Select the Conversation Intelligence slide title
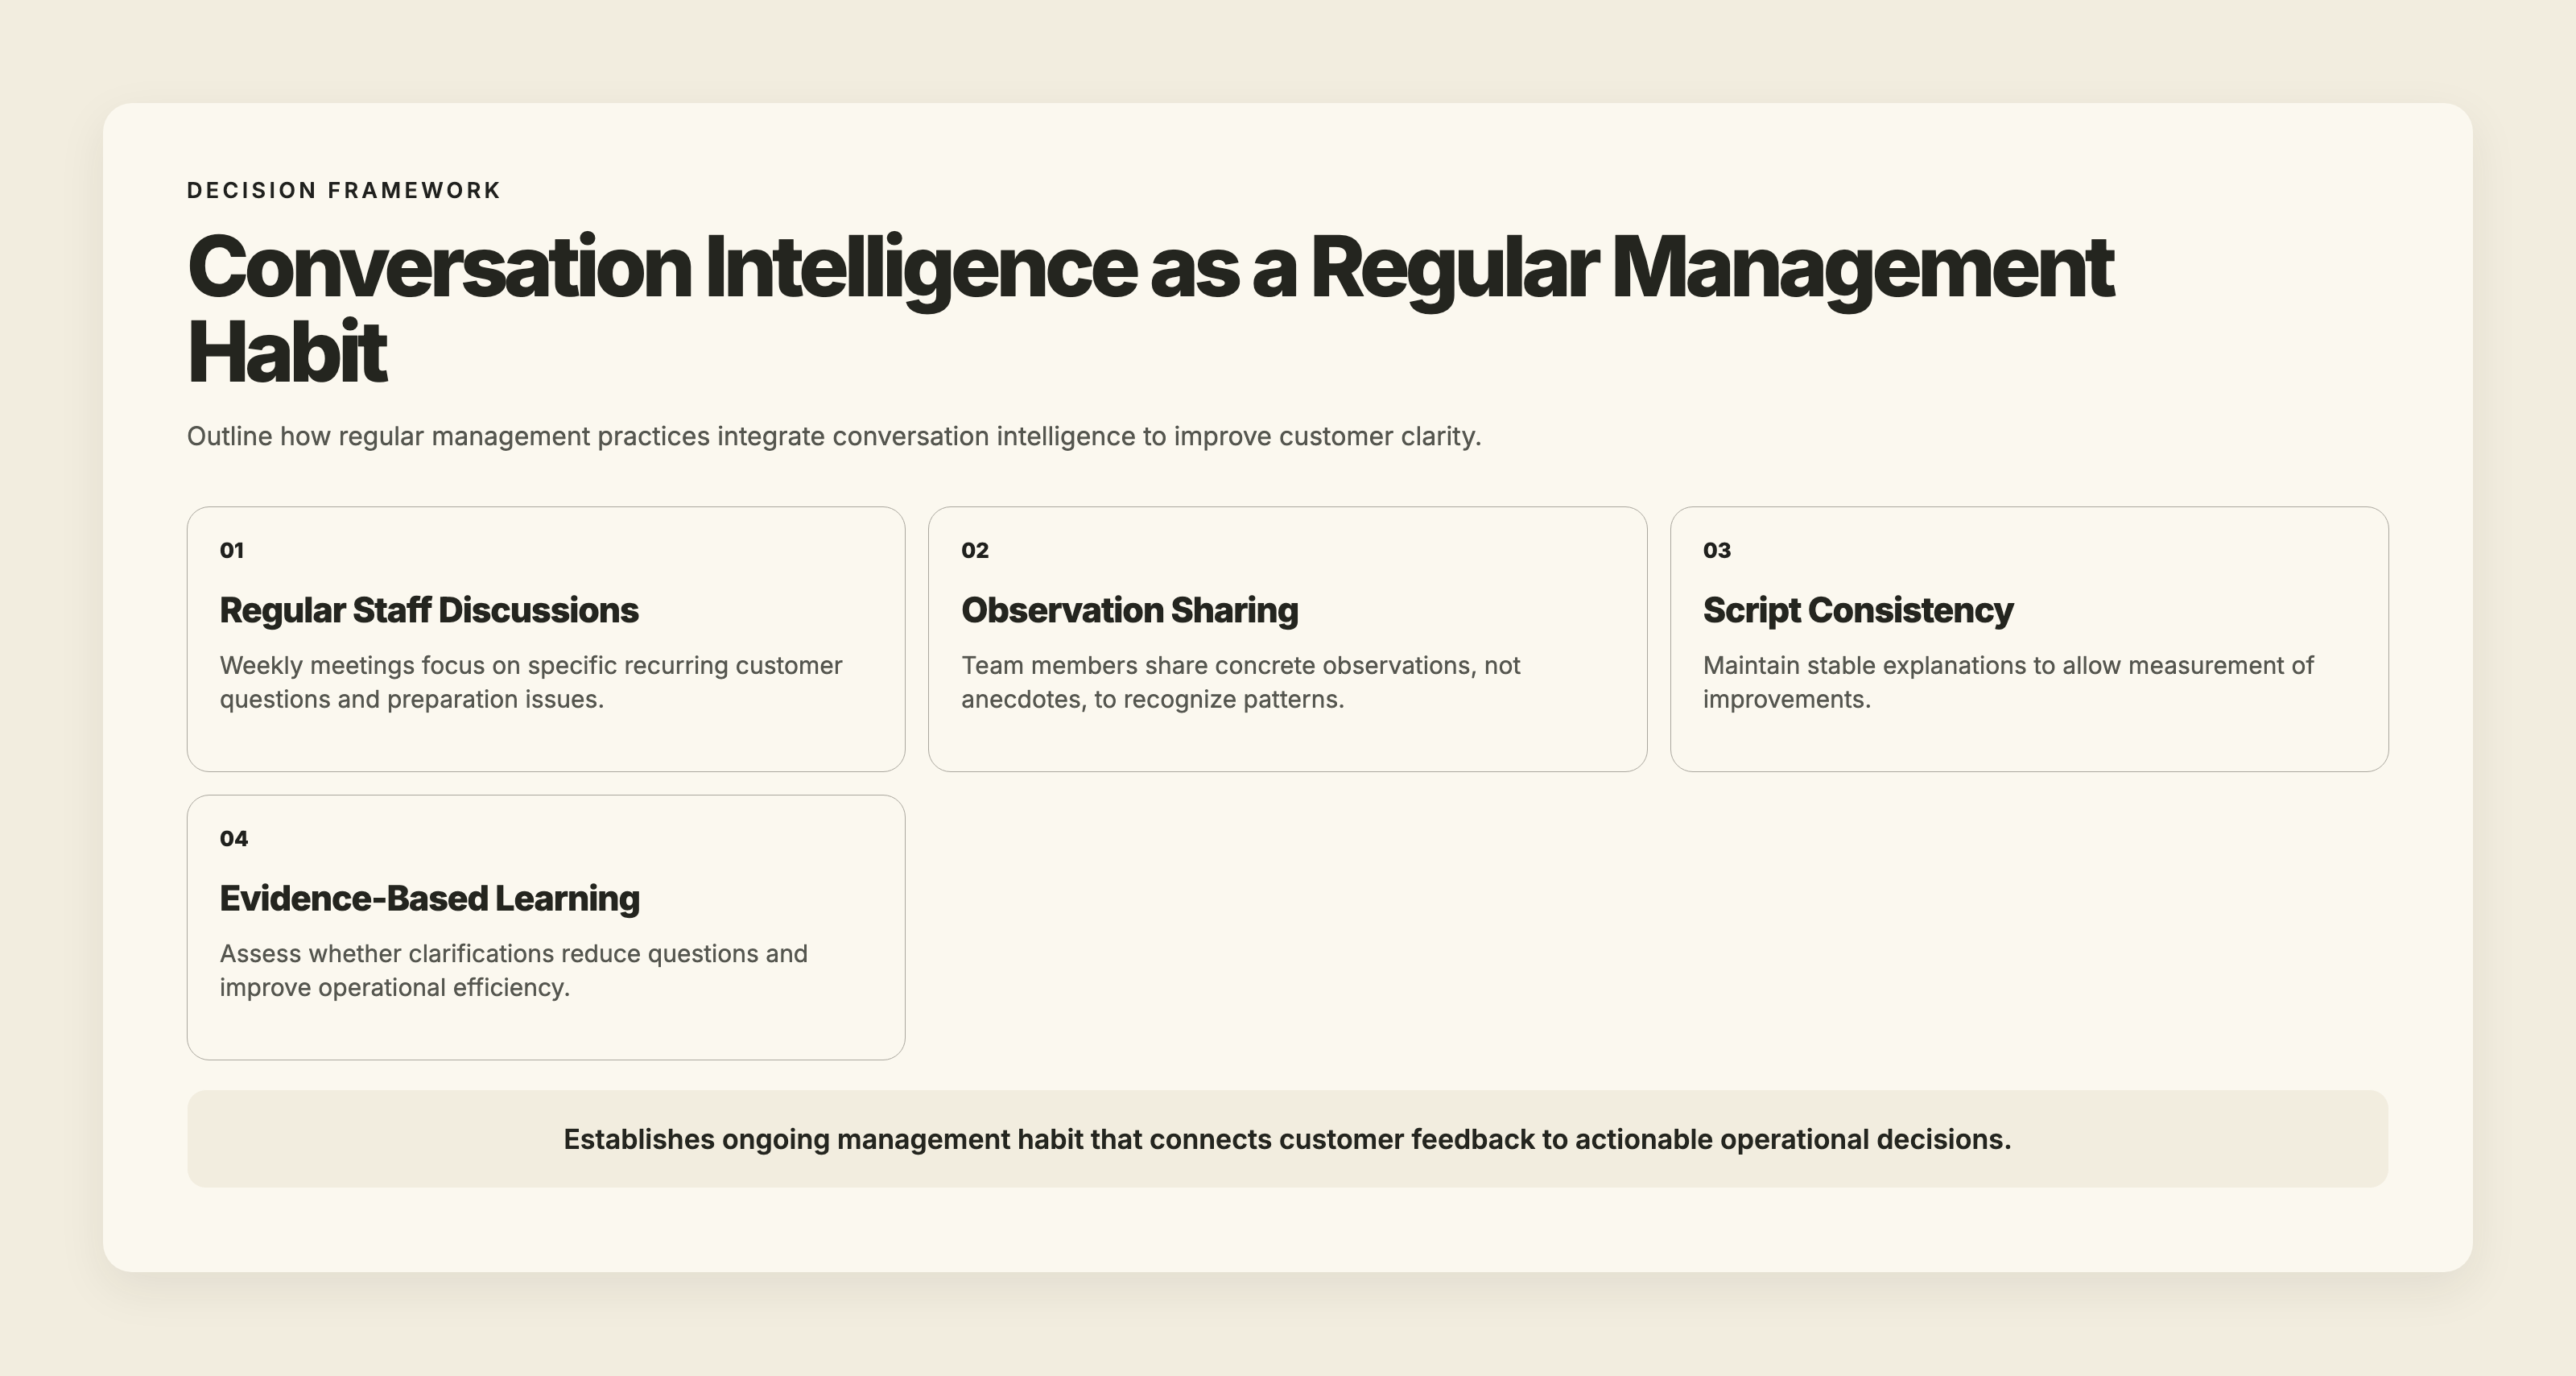The width and height of the screenshot is (2576, 1376). [x=1150, y=309]
